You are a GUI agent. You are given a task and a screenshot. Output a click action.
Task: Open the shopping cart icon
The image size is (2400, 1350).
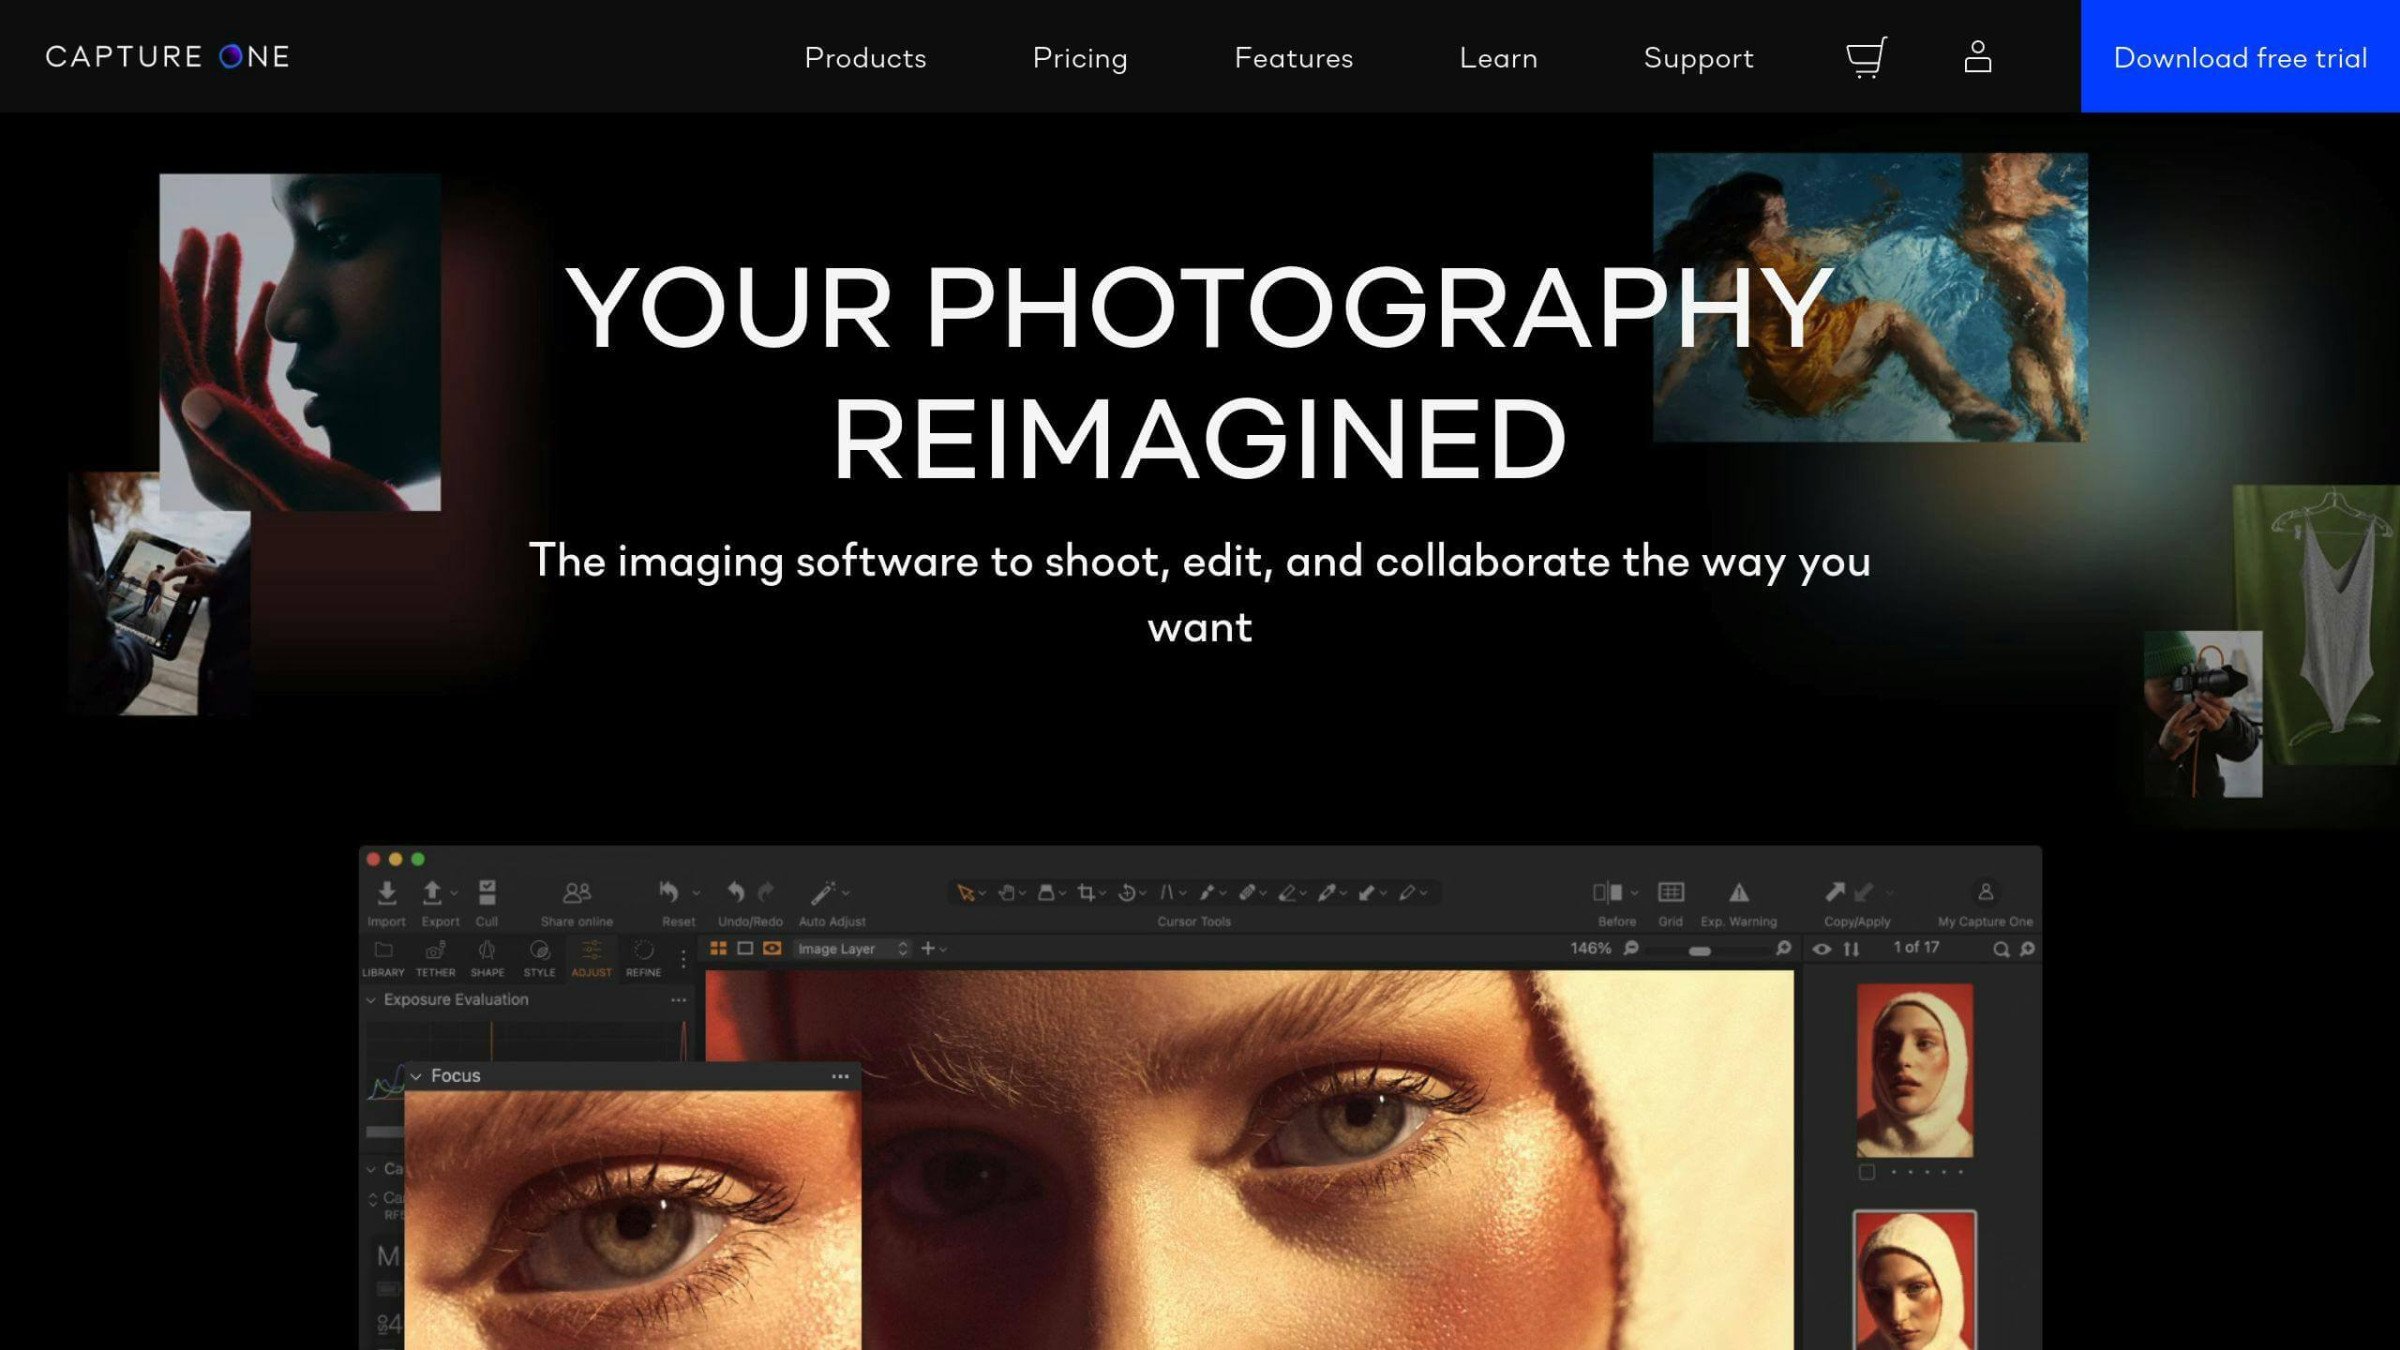pos(1866,57)
